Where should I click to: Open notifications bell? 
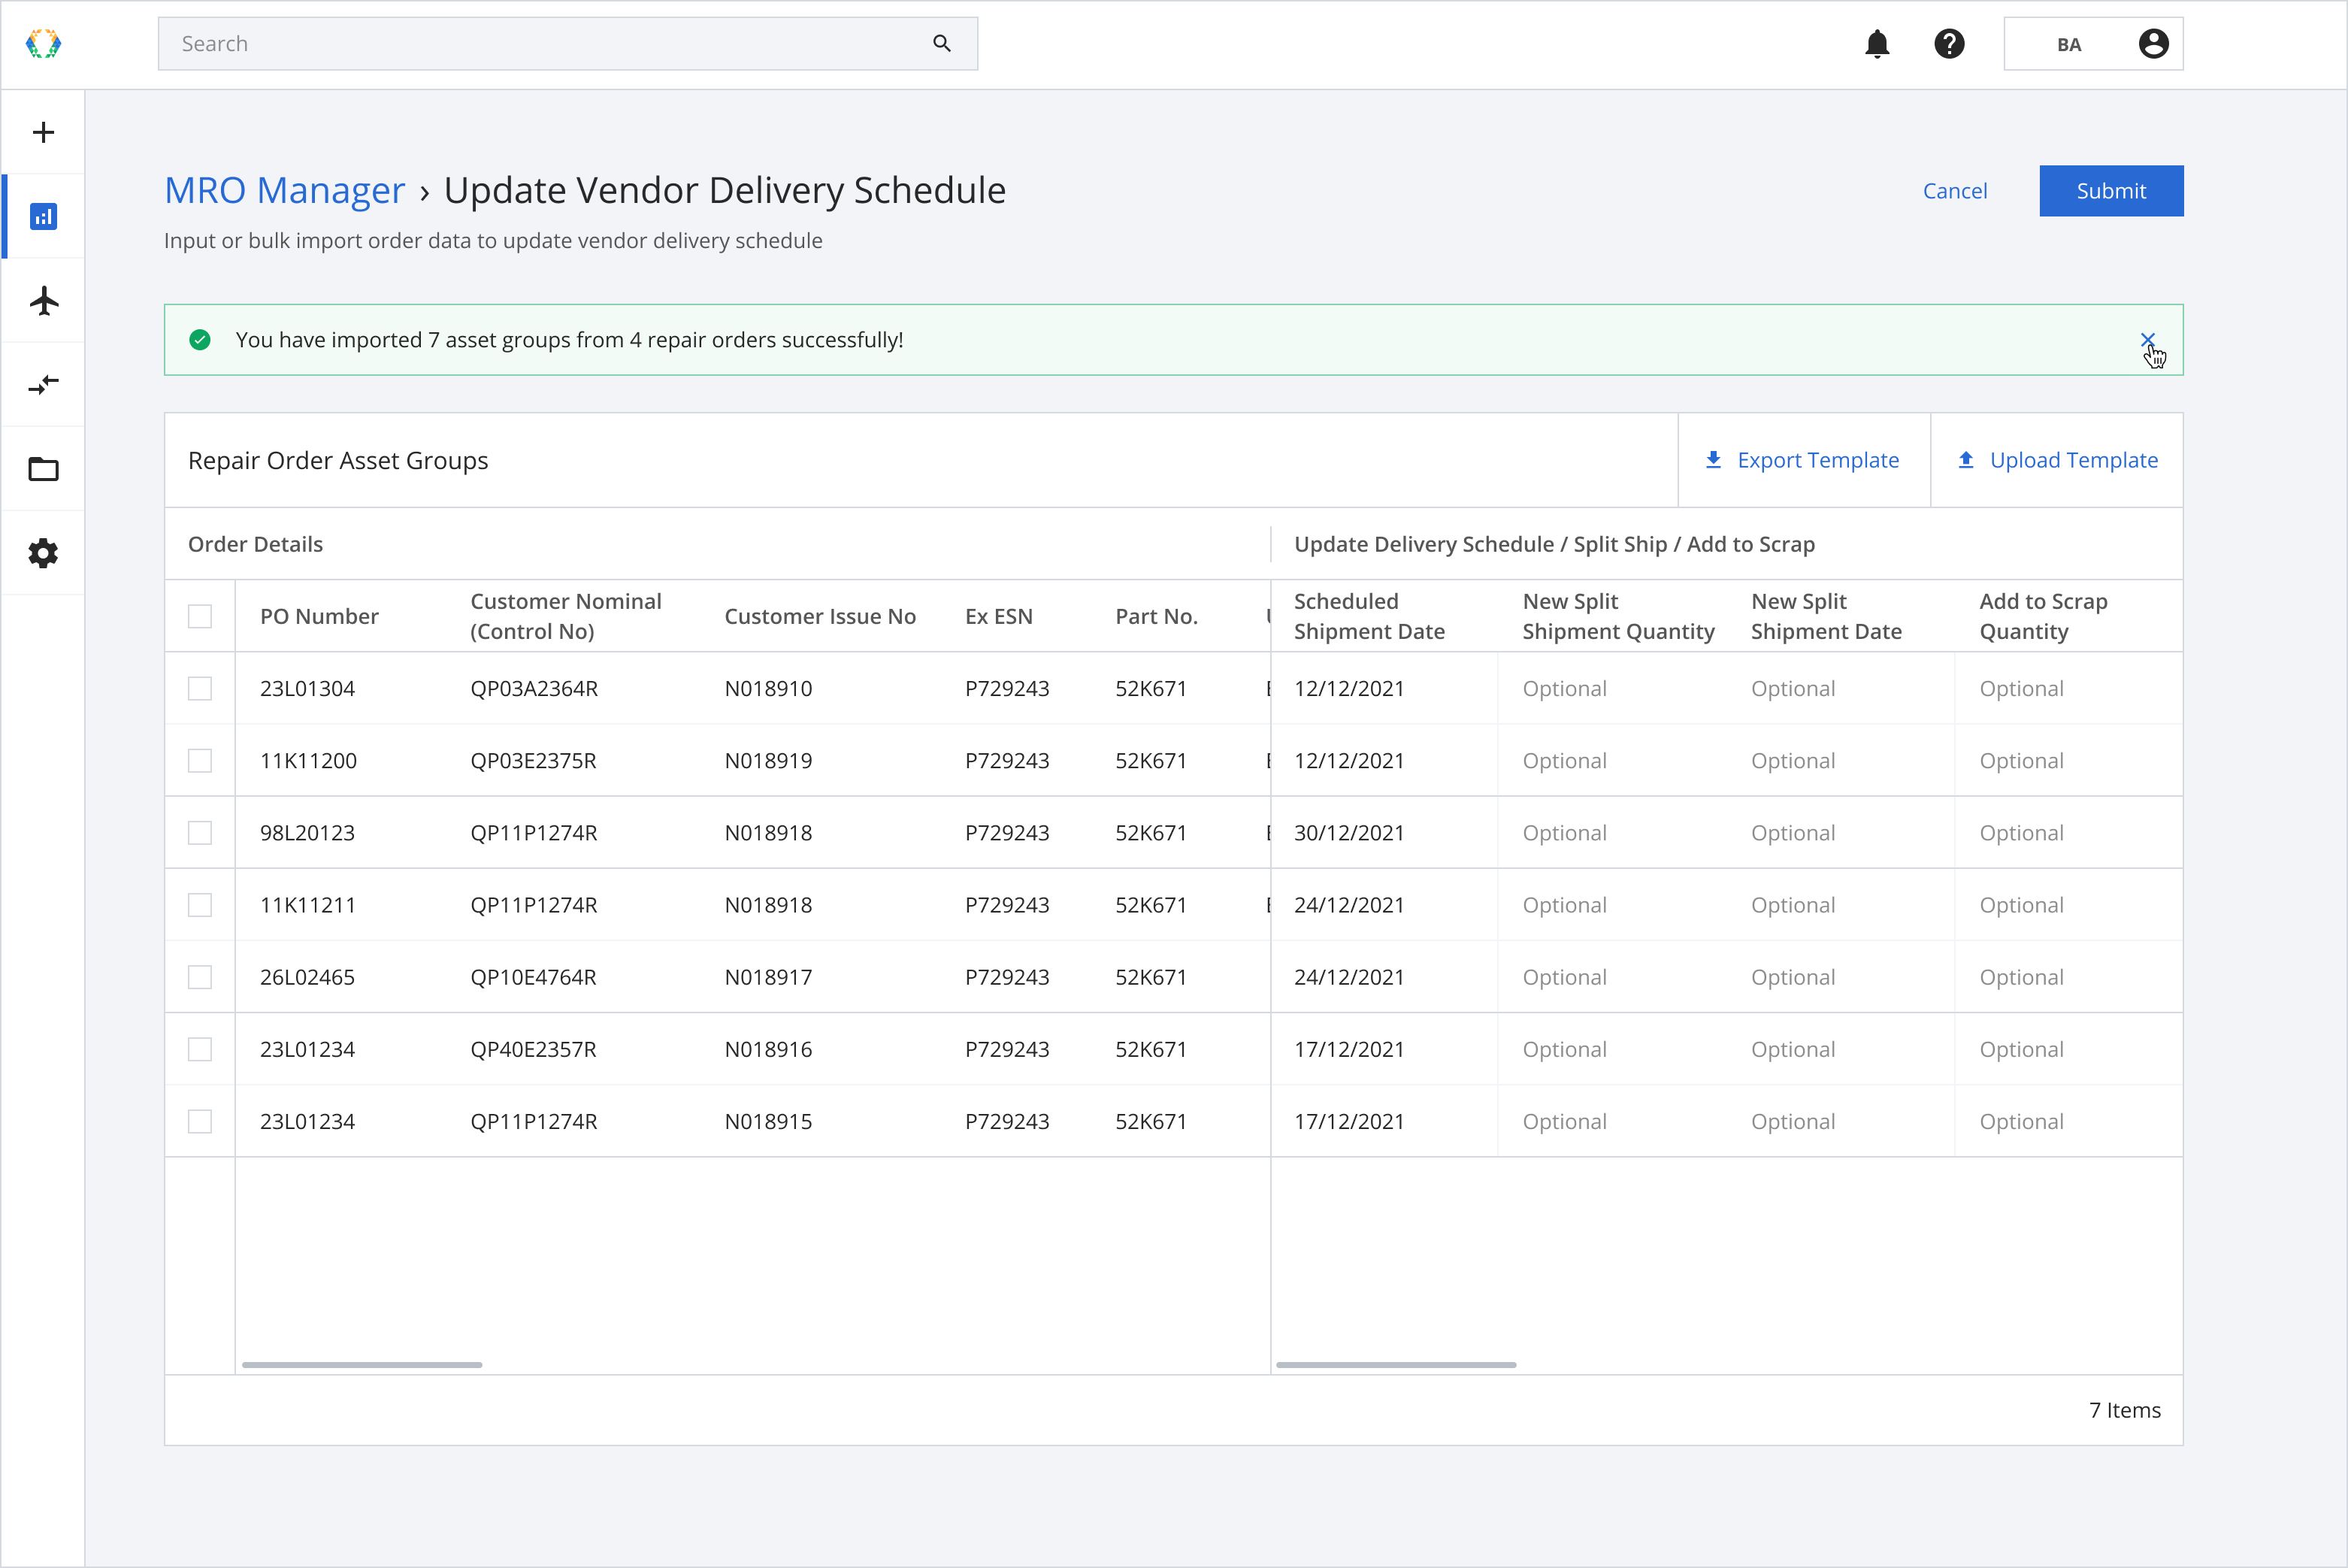click(x=1877, y=44)
